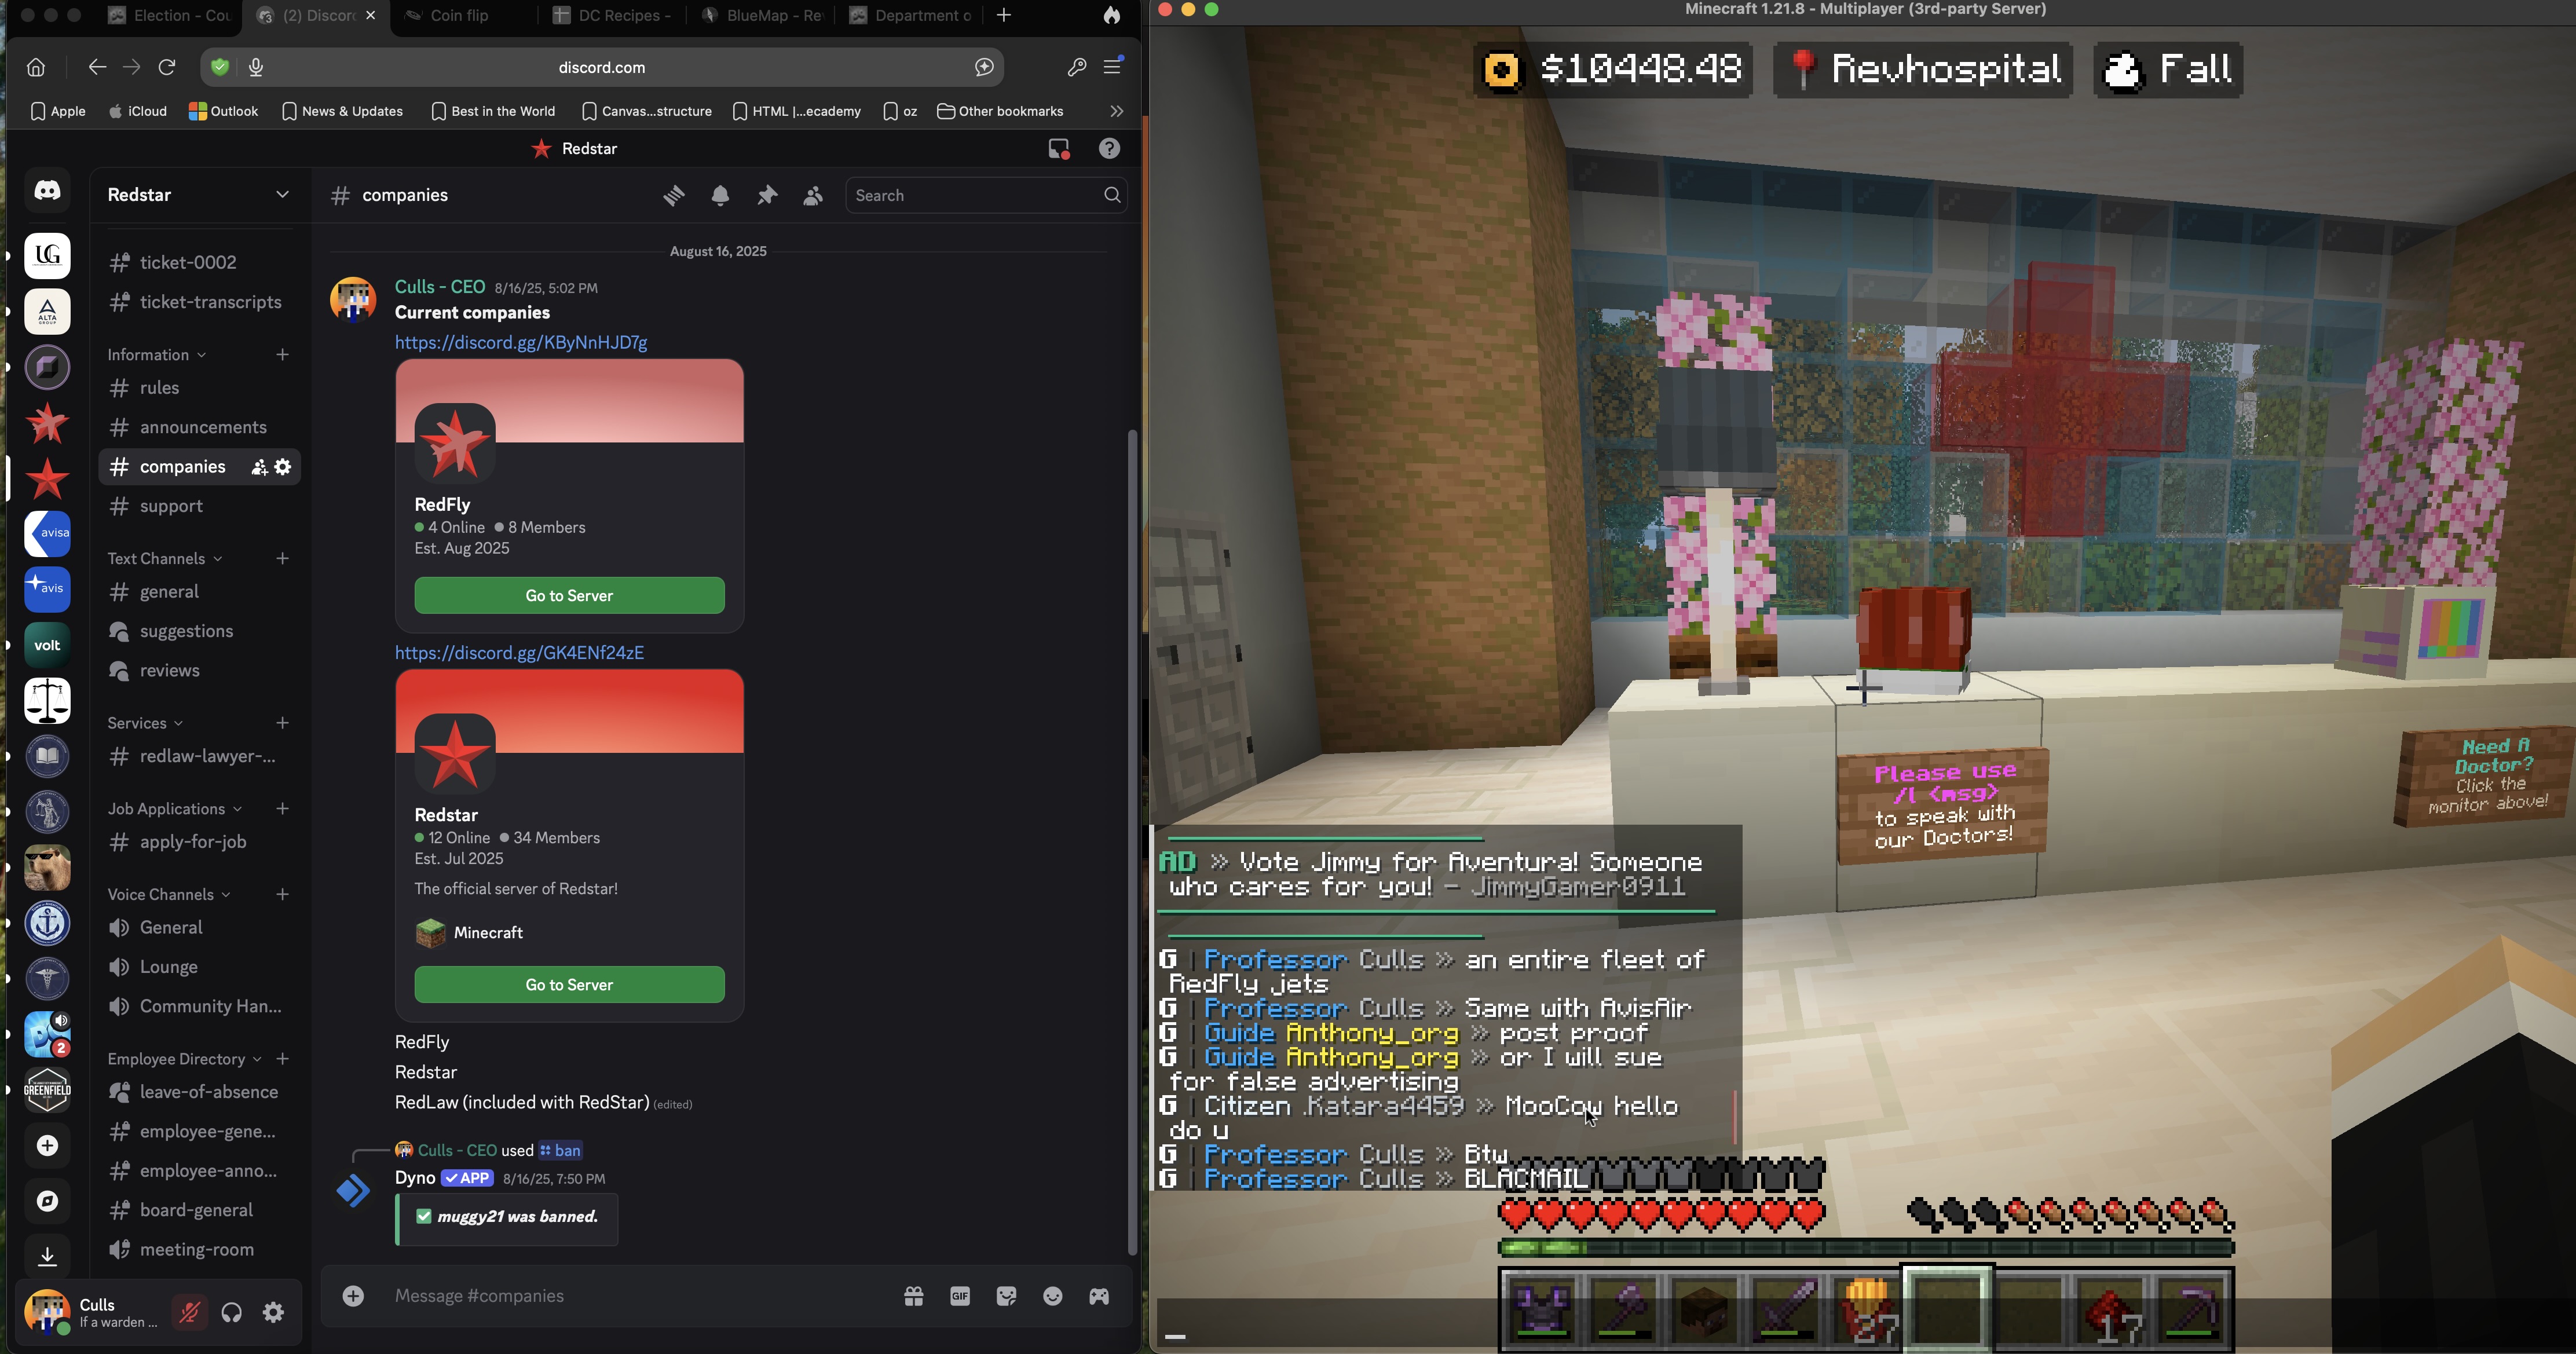Open discord.gg/KByNnHJD7g invite link
The height and width of the screenshot is (1354, 2576).
tap(521, 343)
